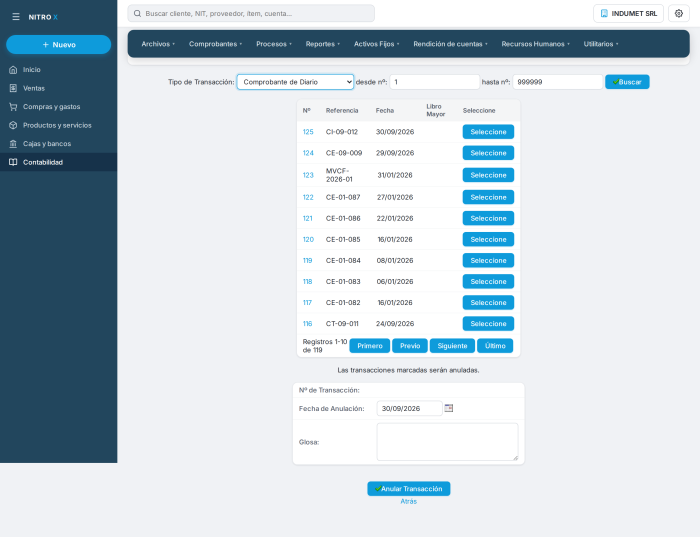The height and width of the screenshot is (537, 700).
Task: Go to Inicio in the sidebar
Action: [58, 70]
